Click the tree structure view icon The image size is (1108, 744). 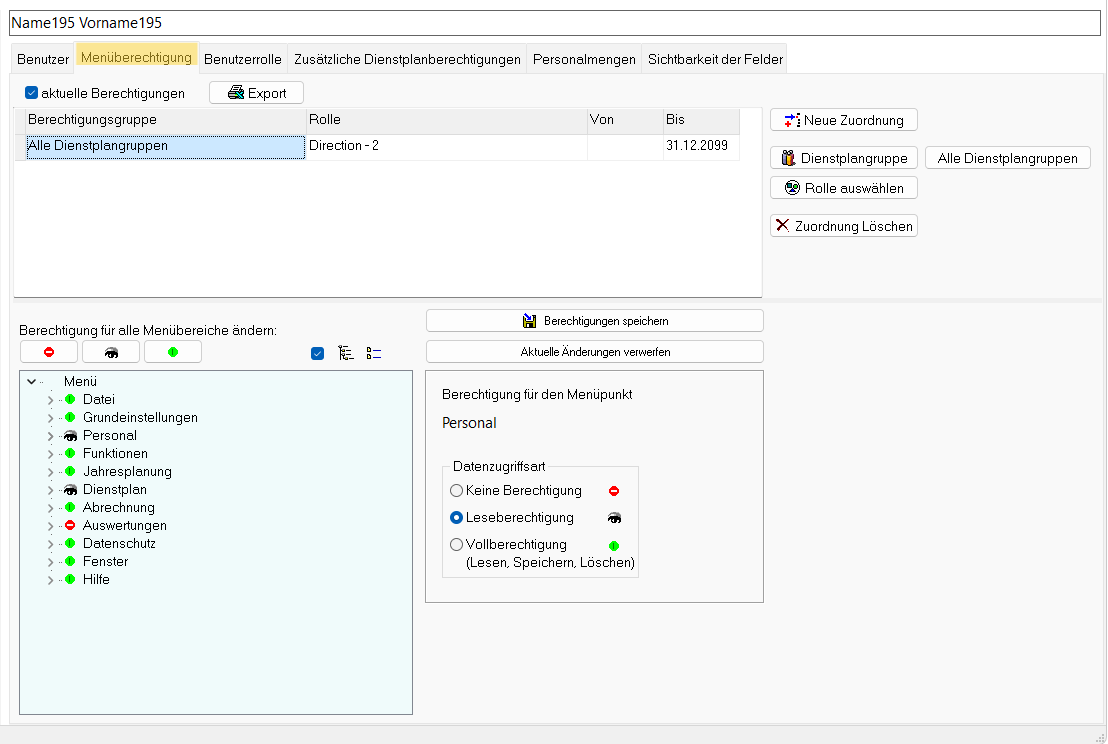coord(346,353)
